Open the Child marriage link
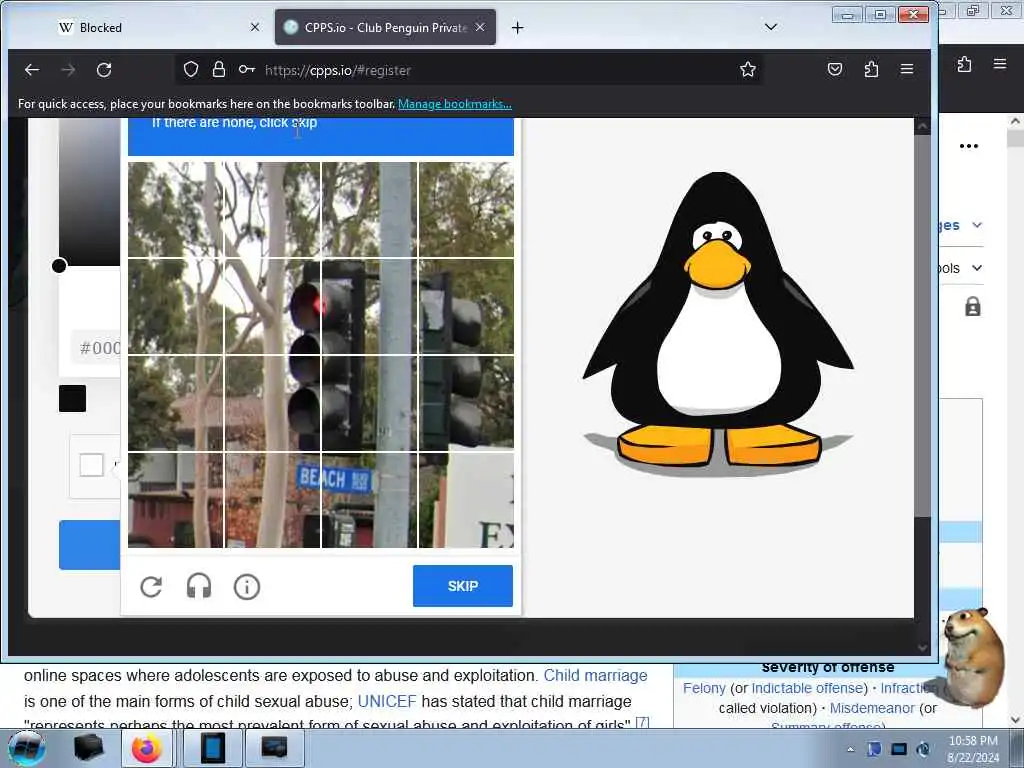 [x=596, y=675]
